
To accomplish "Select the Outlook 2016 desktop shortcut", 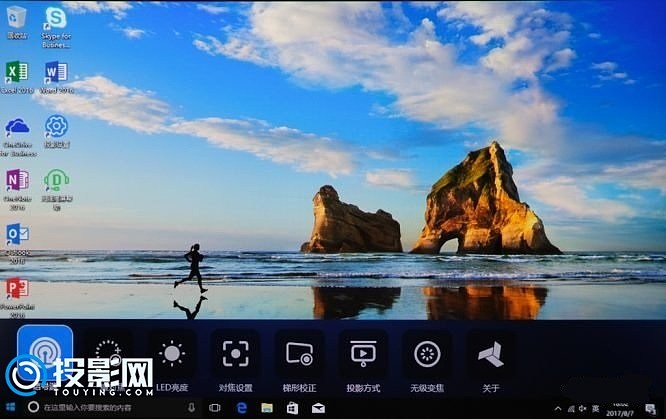I will coord(17,243).
